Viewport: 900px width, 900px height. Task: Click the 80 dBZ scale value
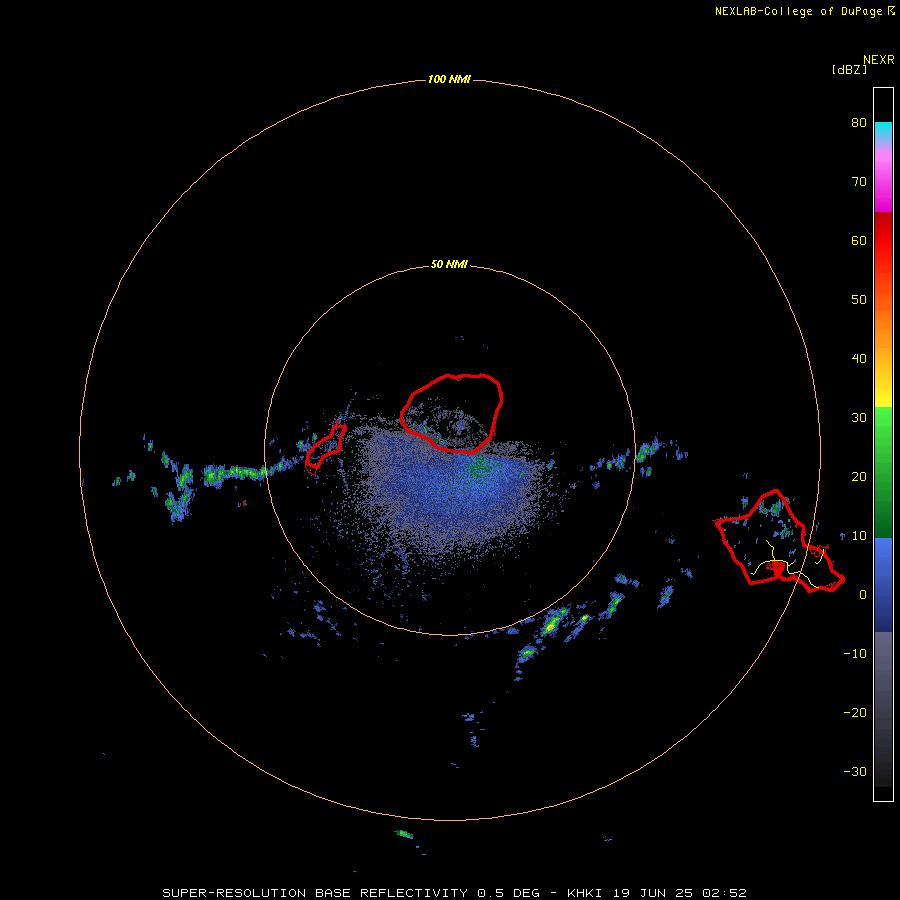859,122
